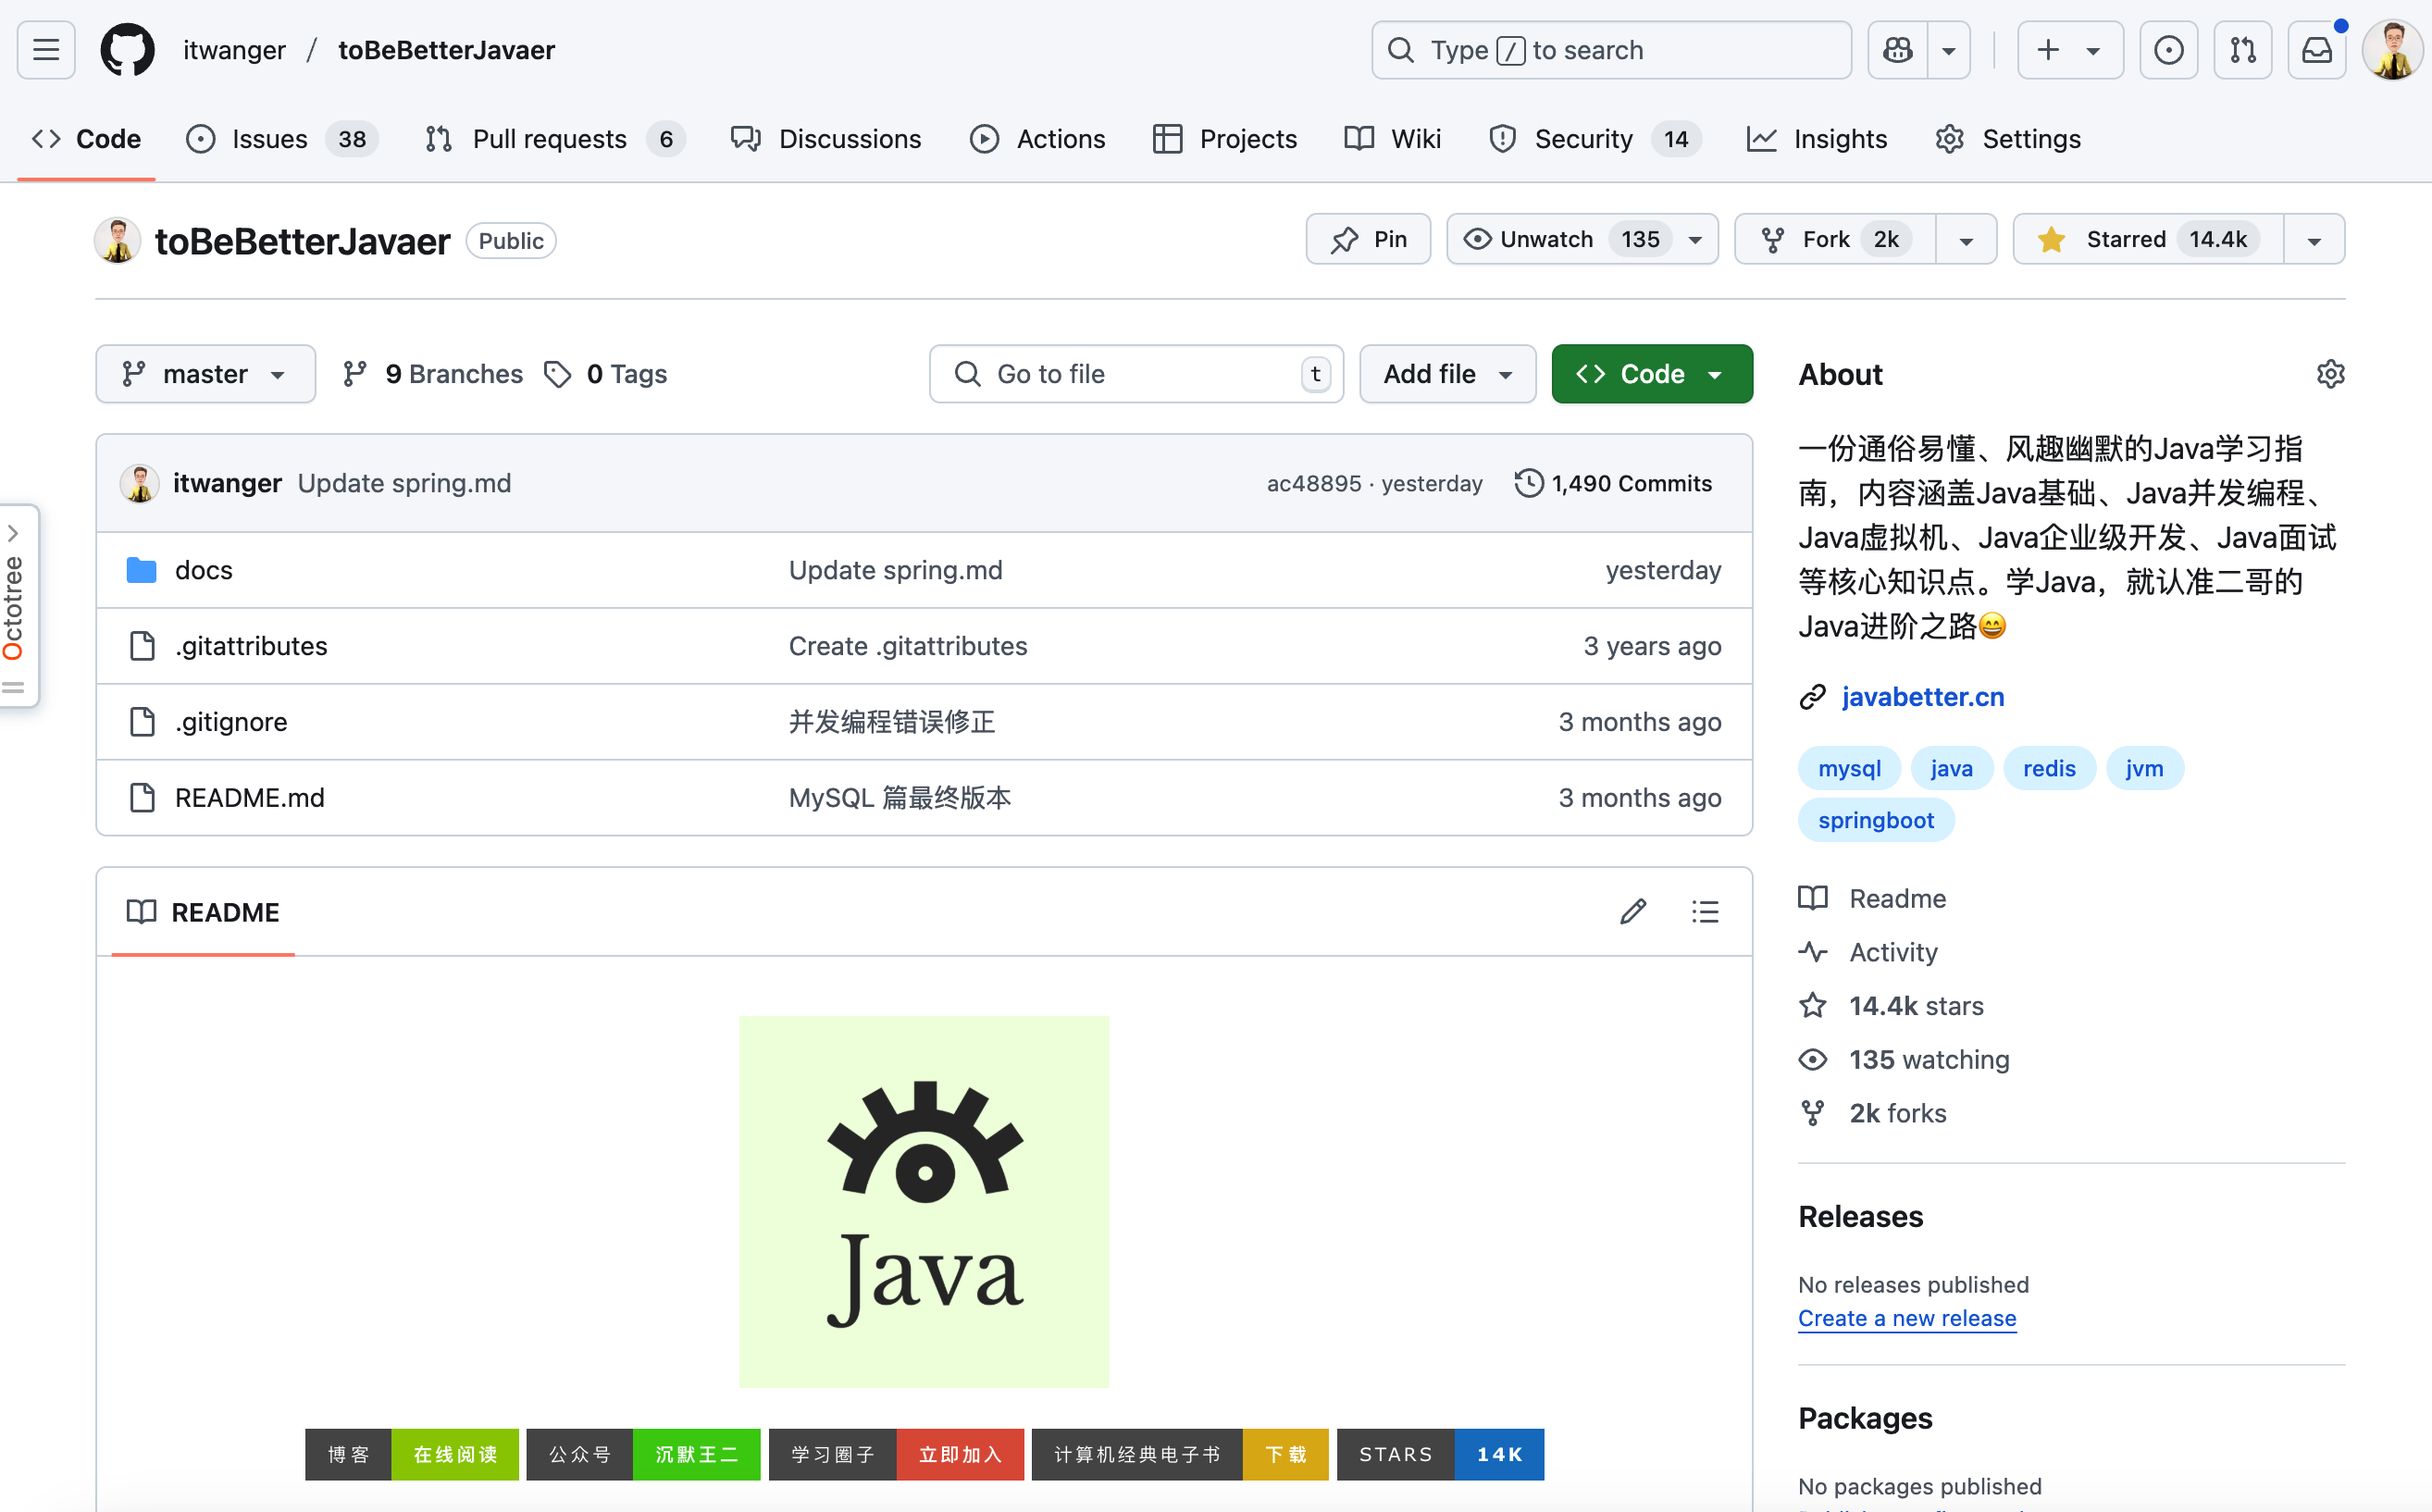Pin the repository to your profile
The height and width of the screenshot is (1512, 2432).
1368,239
